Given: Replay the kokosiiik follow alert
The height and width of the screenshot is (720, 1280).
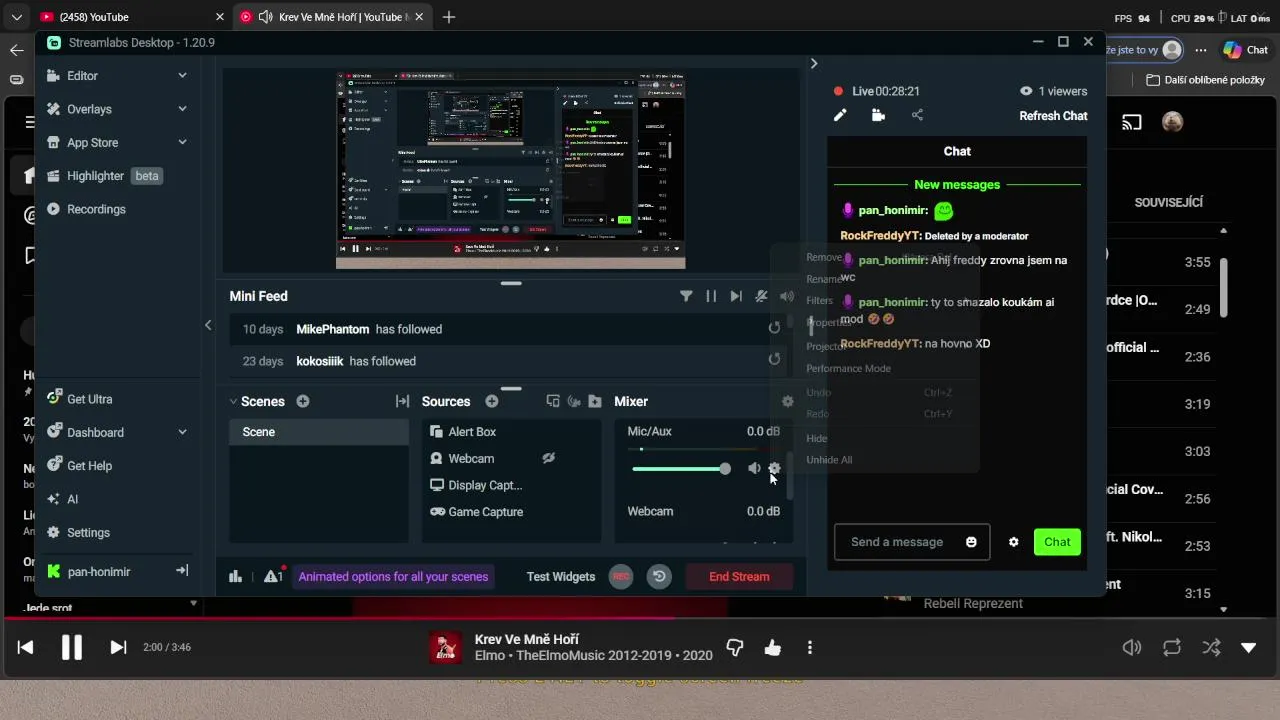Looking at the screenshot, I should pos(774,360).
